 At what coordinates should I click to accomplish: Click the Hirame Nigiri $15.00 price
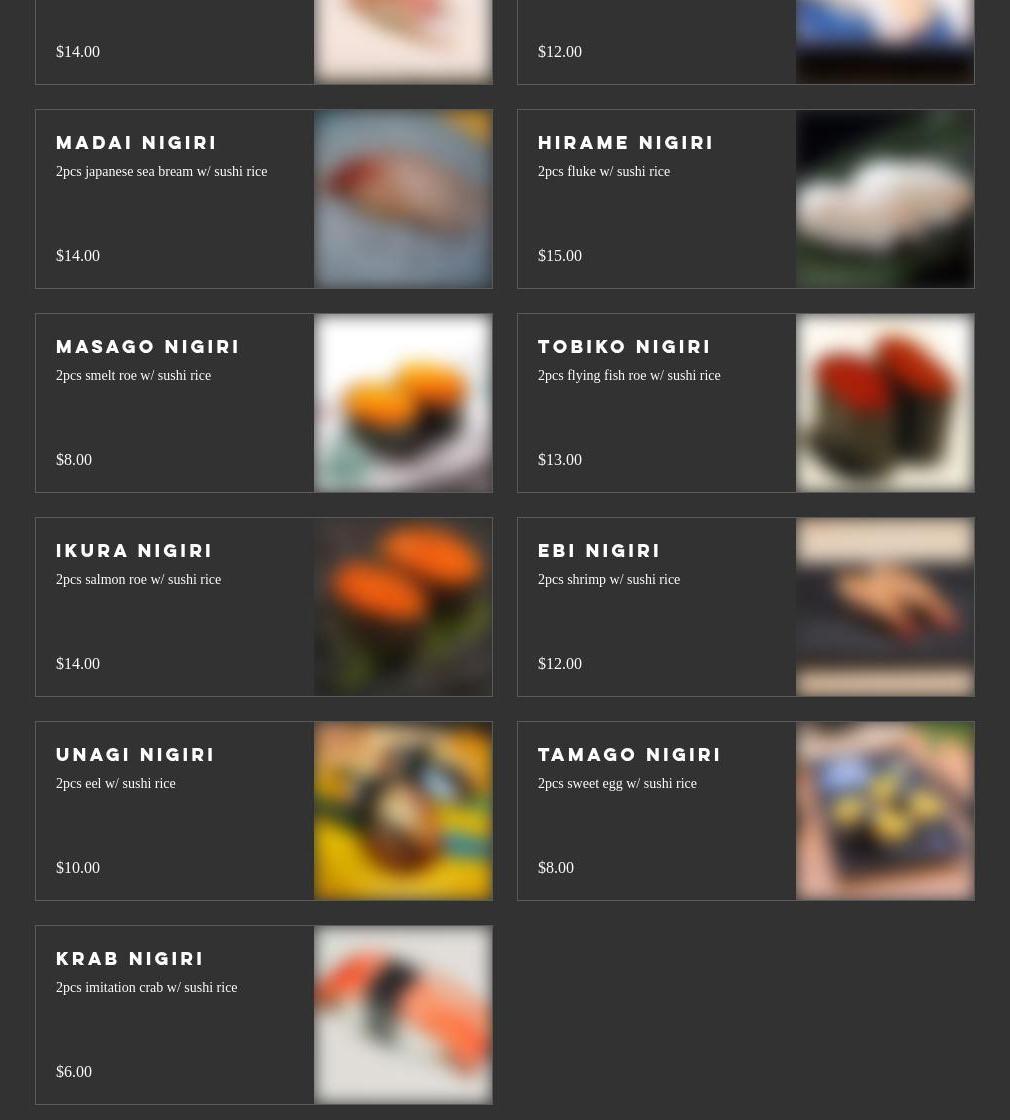click(559, 256)
